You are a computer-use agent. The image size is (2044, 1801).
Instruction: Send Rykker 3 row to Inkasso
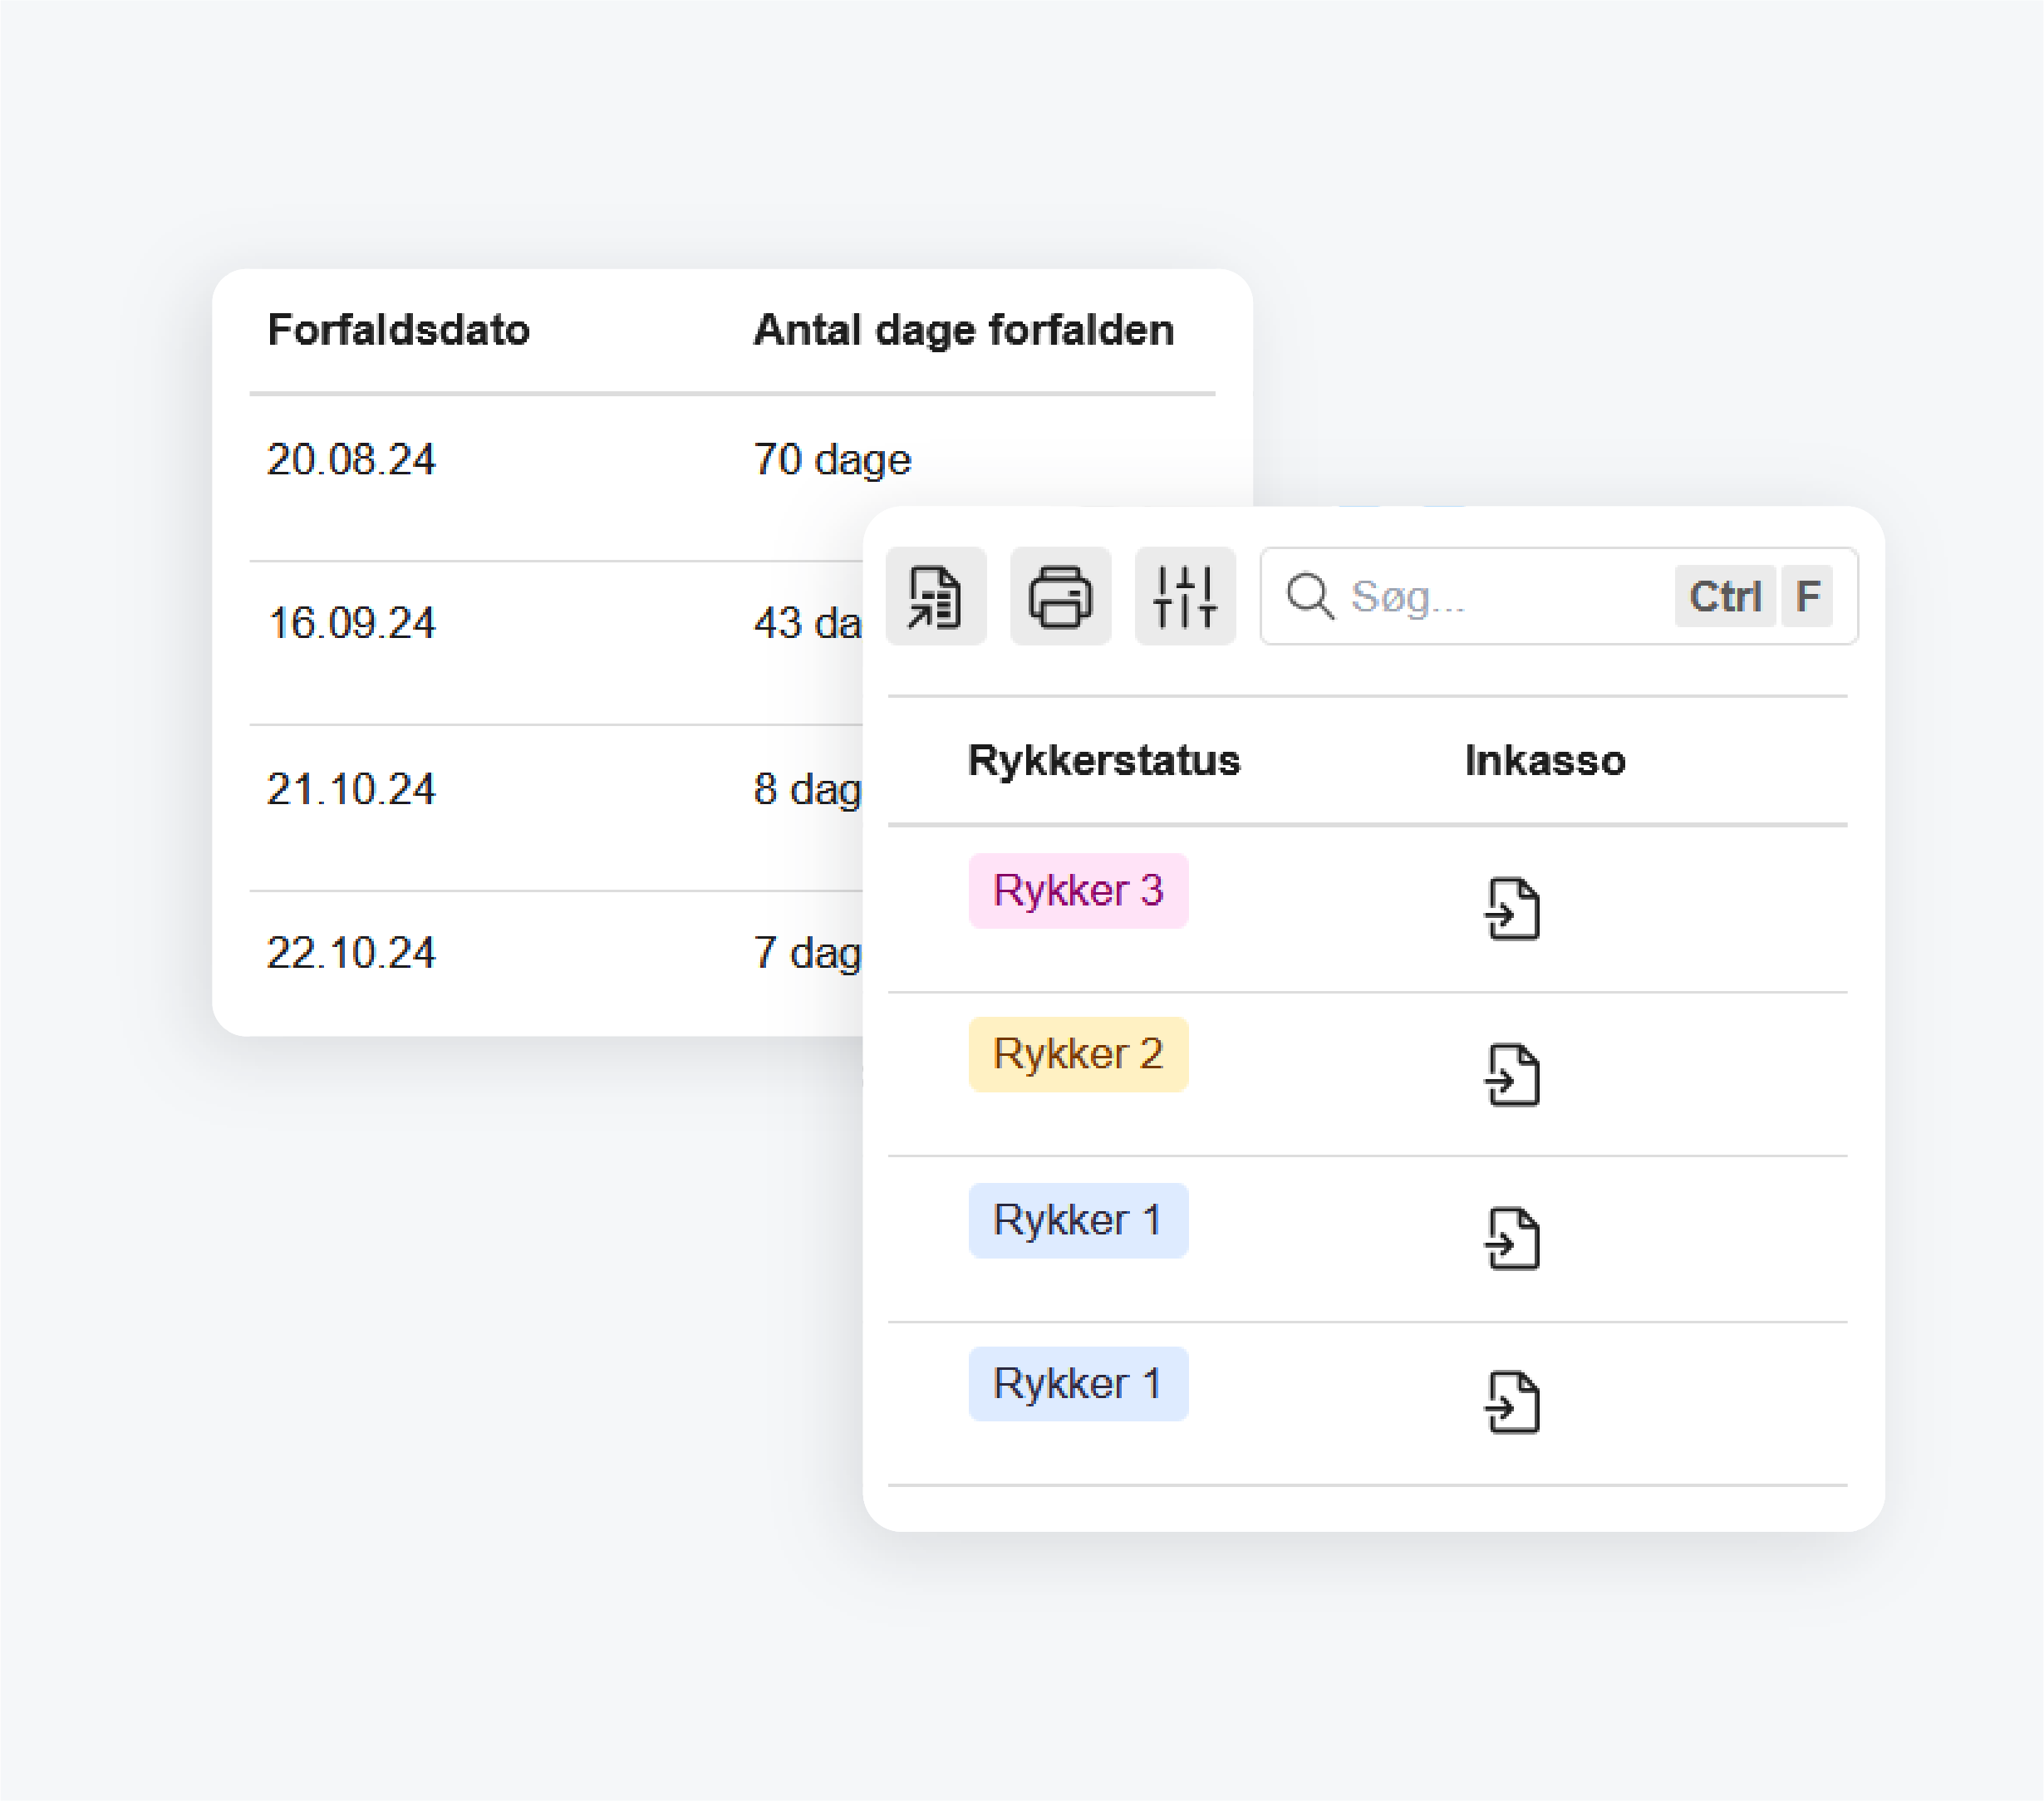[1512, 909]
